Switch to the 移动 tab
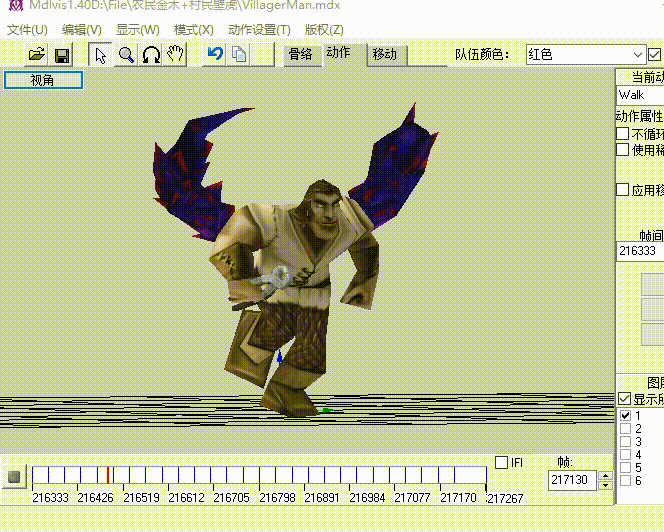 385,55
